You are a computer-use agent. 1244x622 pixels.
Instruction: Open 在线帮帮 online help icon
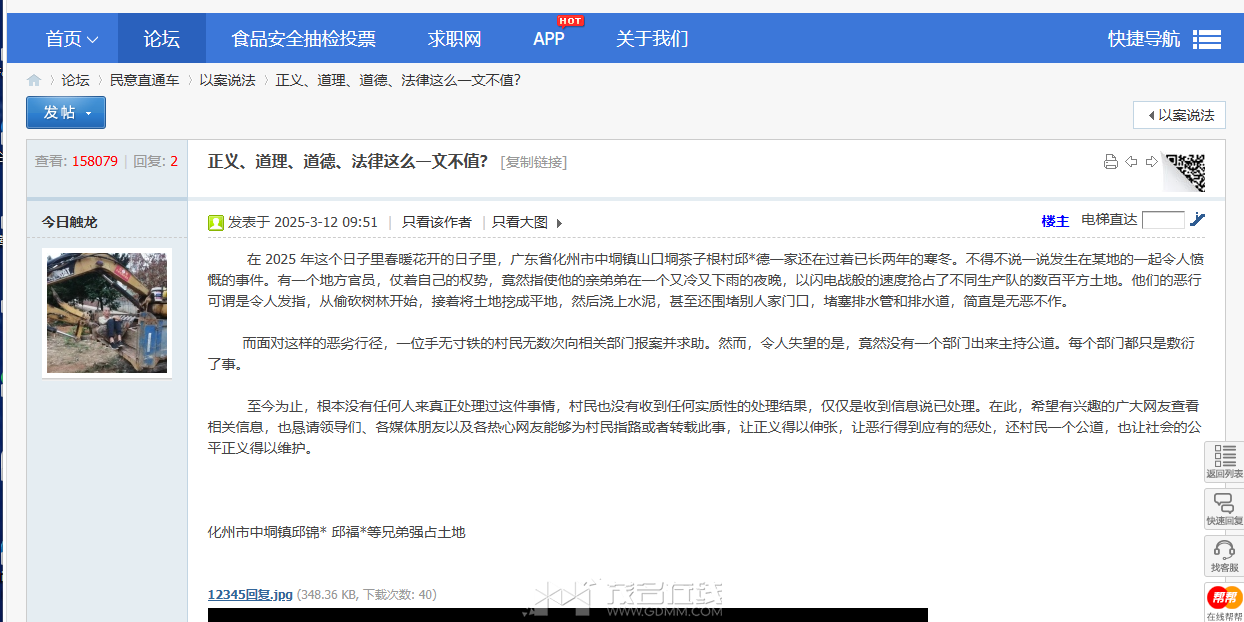1224,602
